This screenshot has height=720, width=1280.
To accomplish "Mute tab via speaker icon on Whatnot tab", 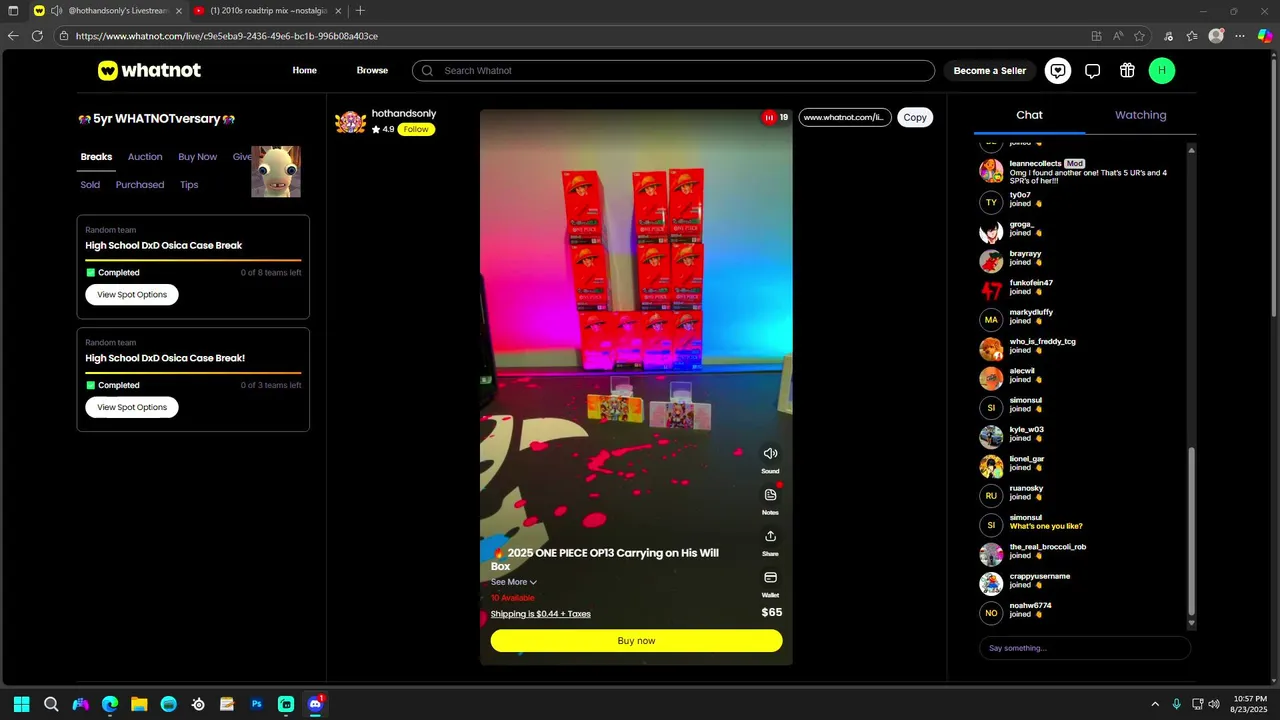I will (x=57, y=11).
